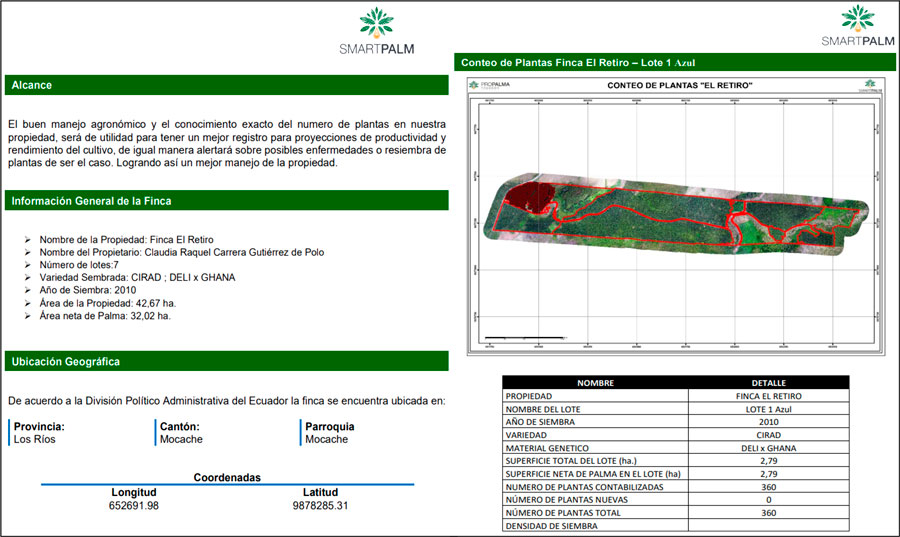Viewport: 900px width, 537px height.
Task: Select the Conteo de Plantas Lote 1 header
Action: 675,62
